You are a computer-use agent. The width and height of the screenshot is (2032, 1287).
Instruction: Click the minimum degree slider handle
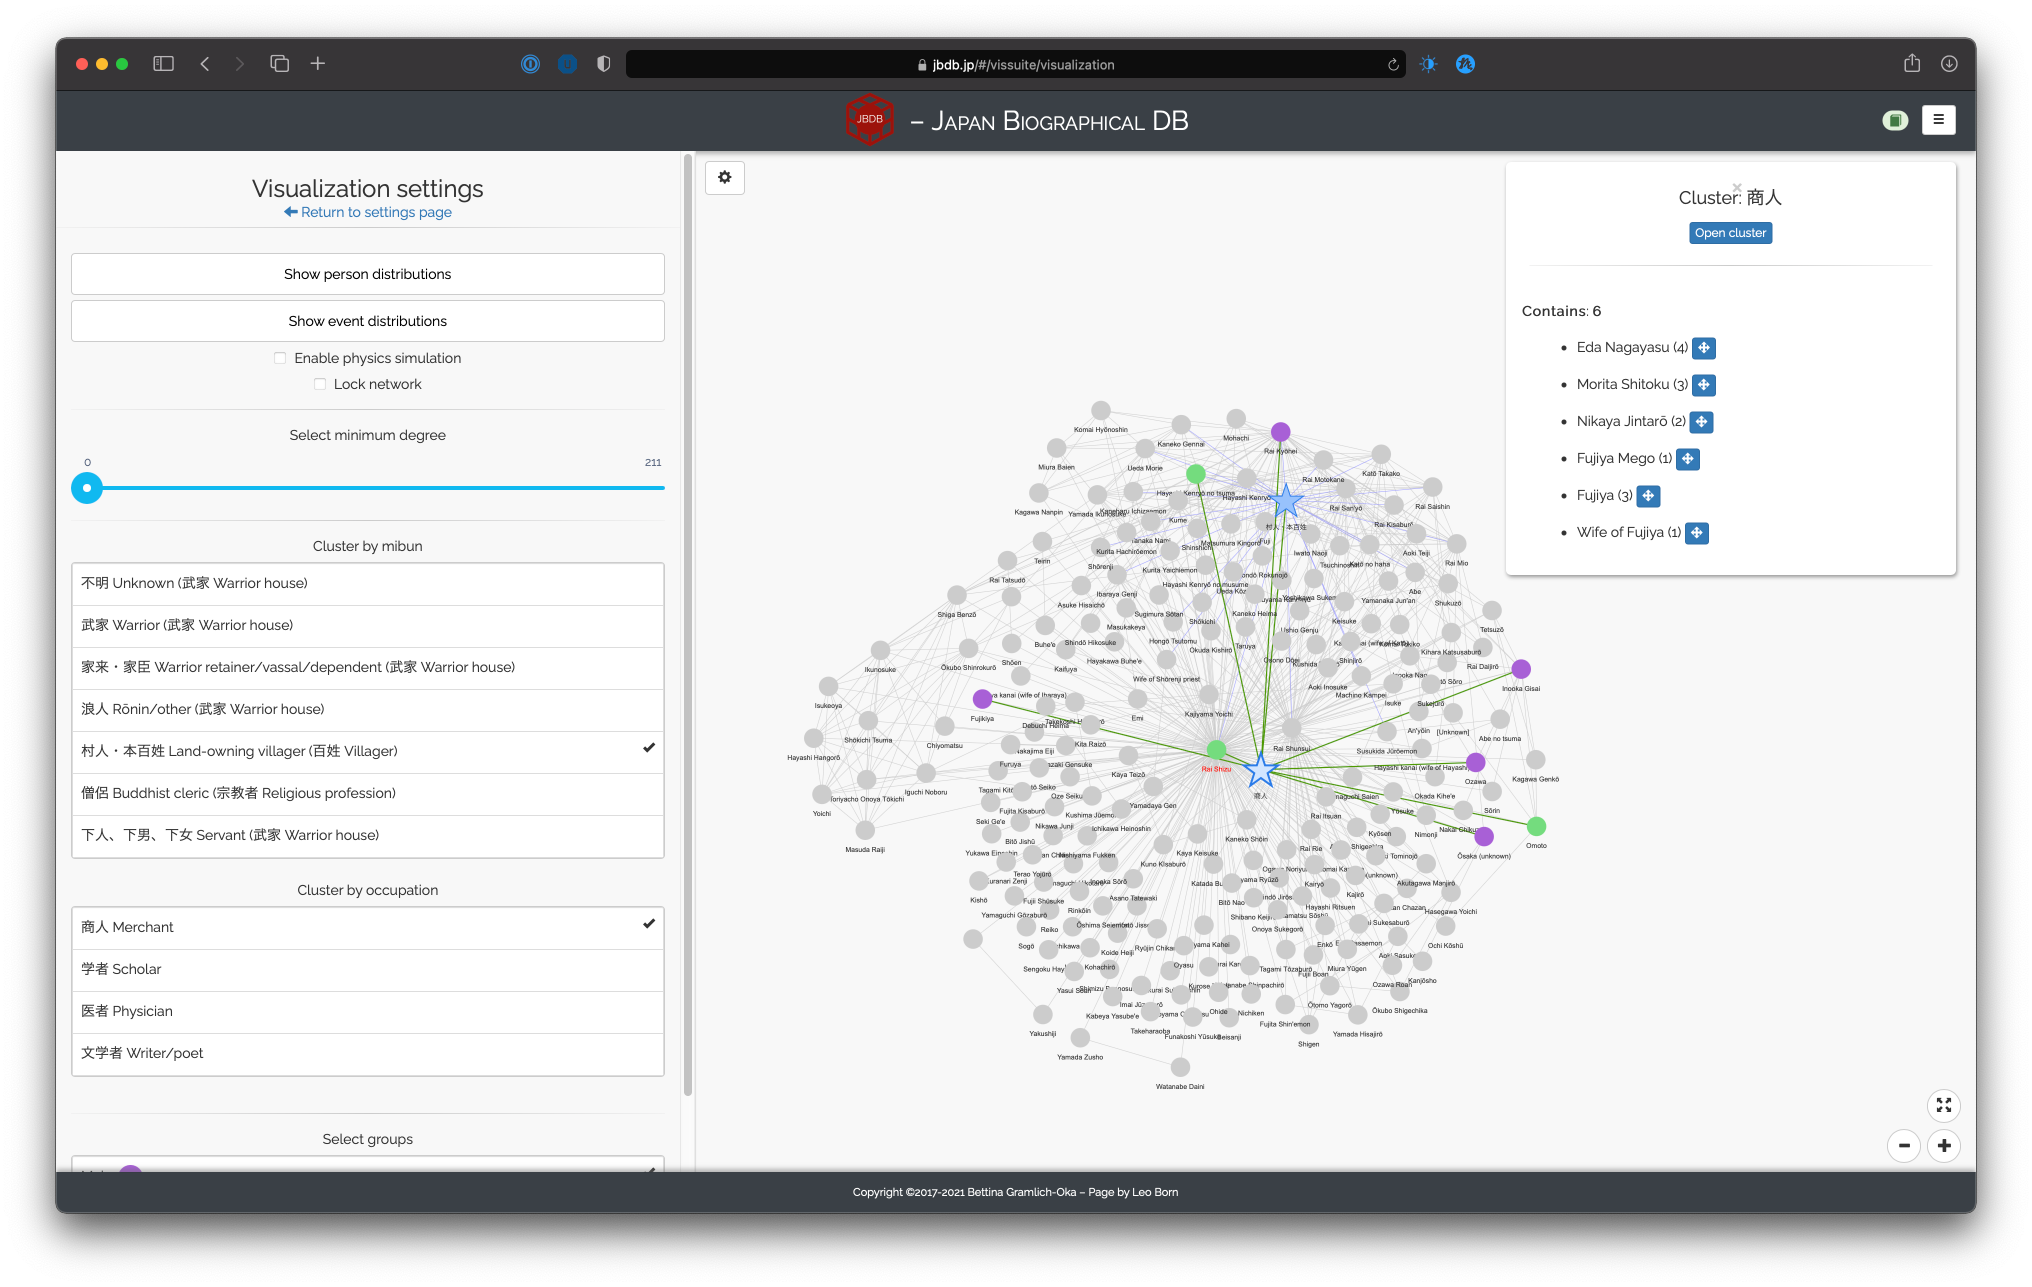[x=87, y=488]
